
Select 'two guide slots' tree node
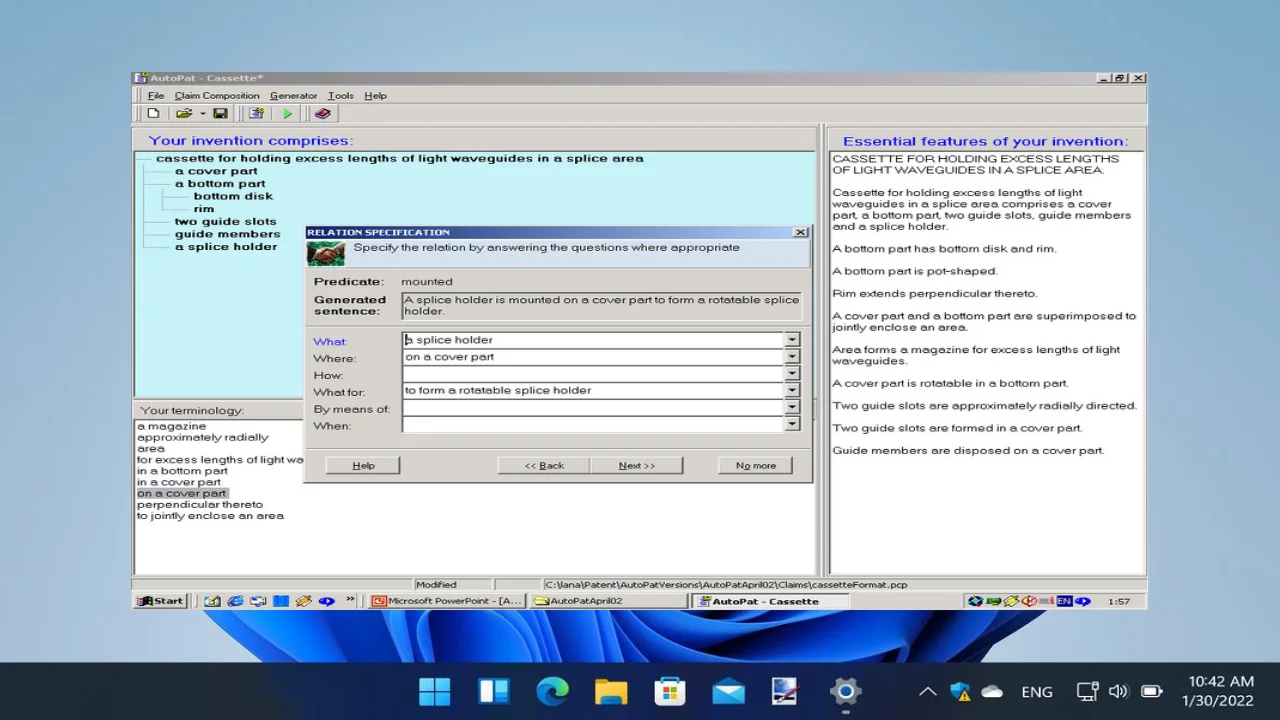click(225, 222)
